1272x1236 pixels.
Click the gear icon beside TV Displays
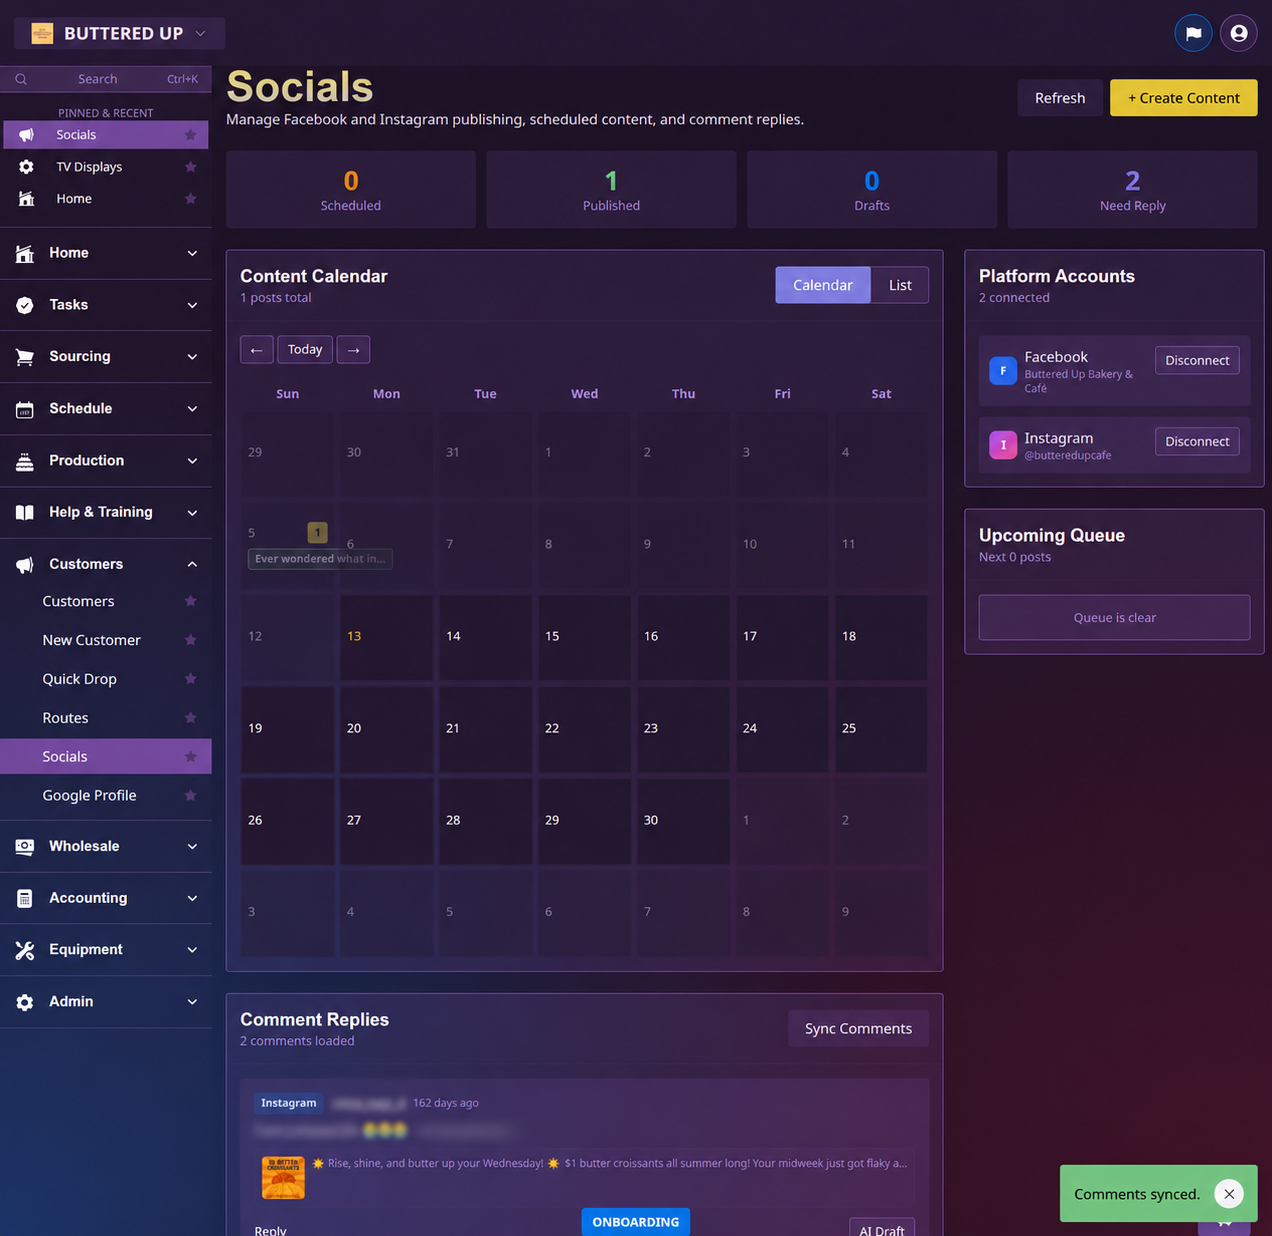click(x=26, y=167)
